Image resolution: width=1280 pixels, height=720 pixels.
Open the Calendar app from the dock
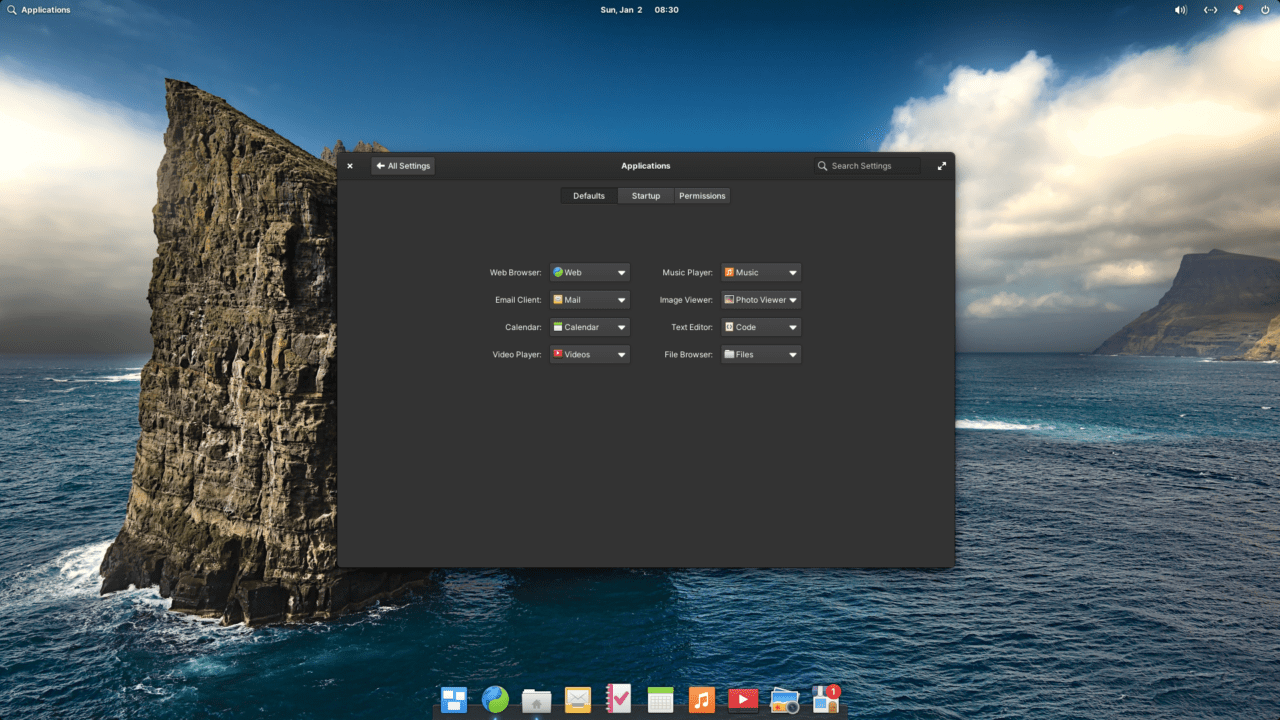coord(660,699)
